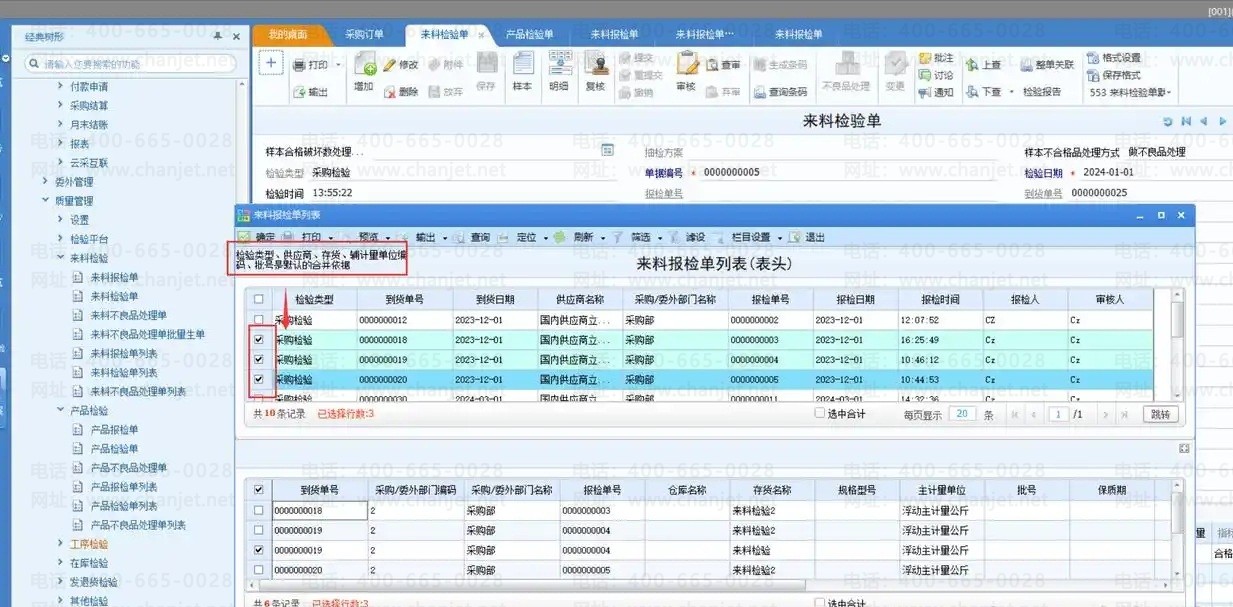Click the 明细 (Details) toolbar icon
The height and width of the screenshot is (607, 1233).
pyautogui.click(x=558, y=73)
